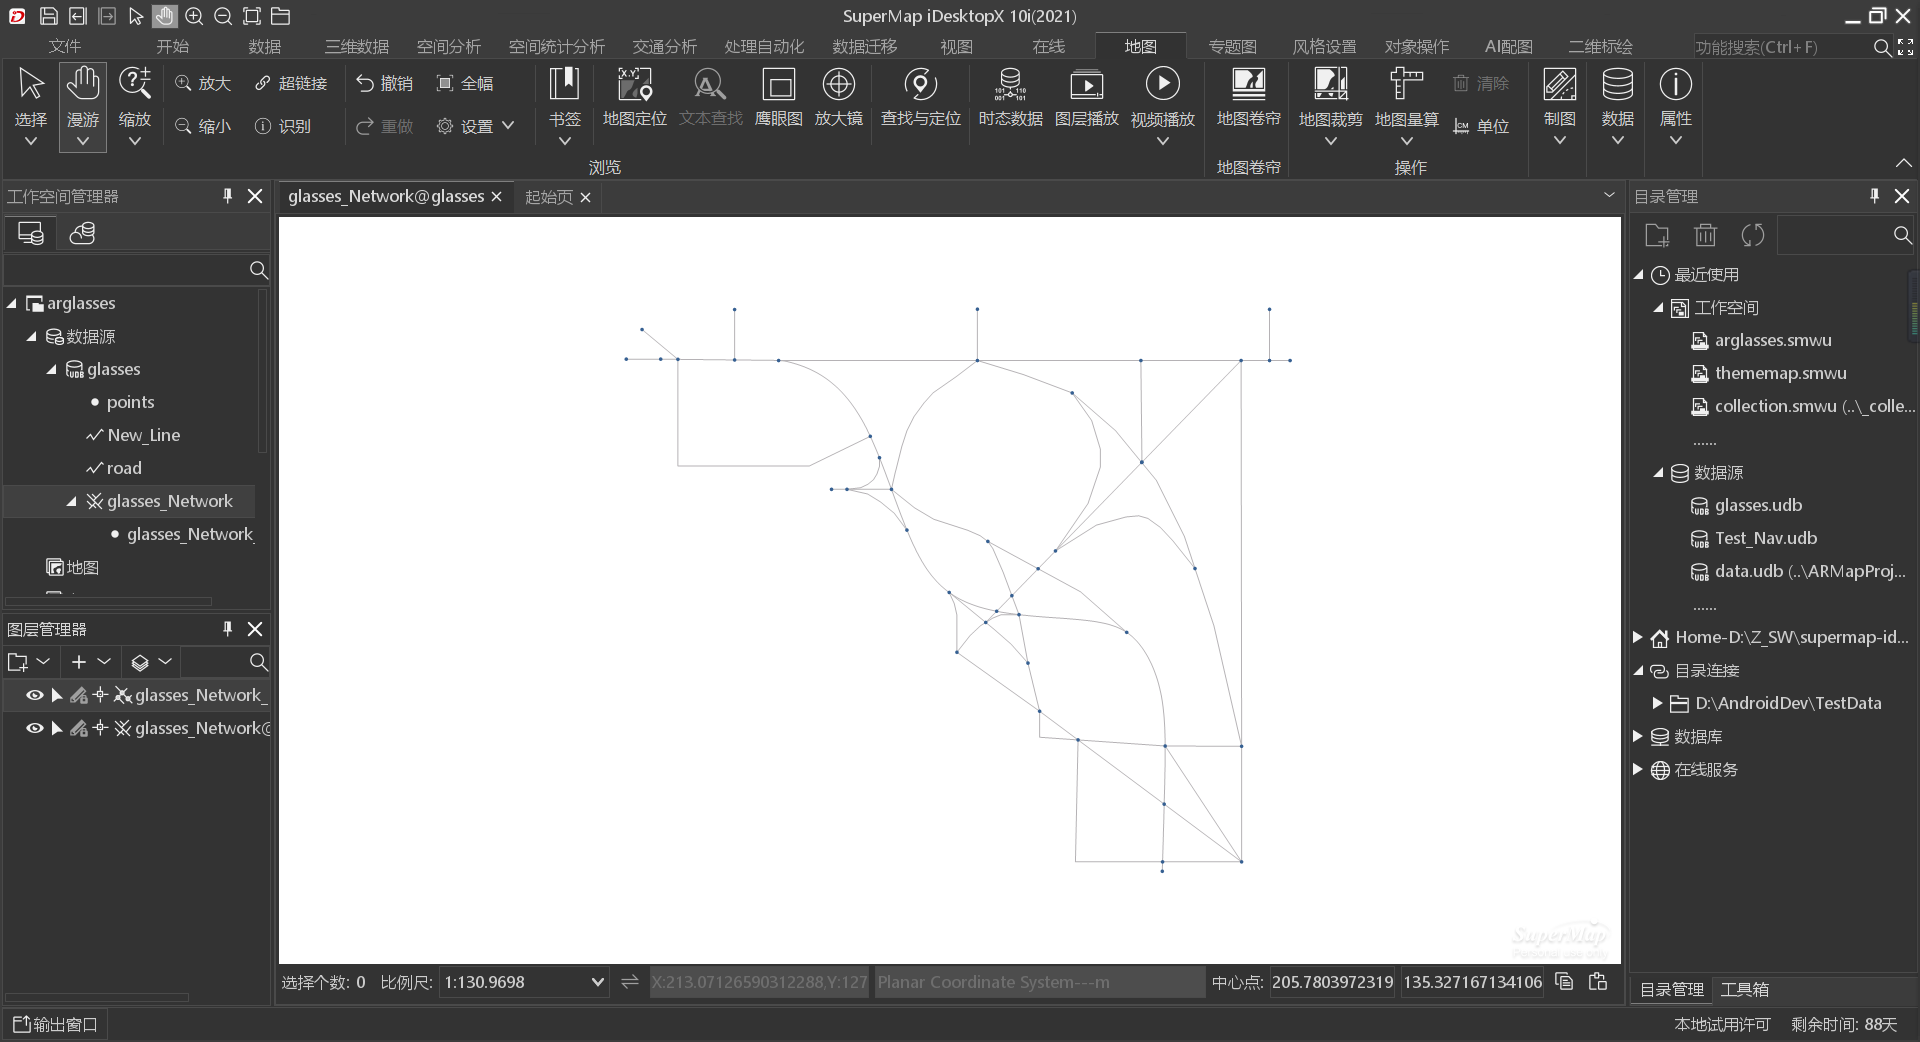Open the 空间分析 ribbon tab
Viewport: 1920px width, 1042px height.
coord(448,47)
